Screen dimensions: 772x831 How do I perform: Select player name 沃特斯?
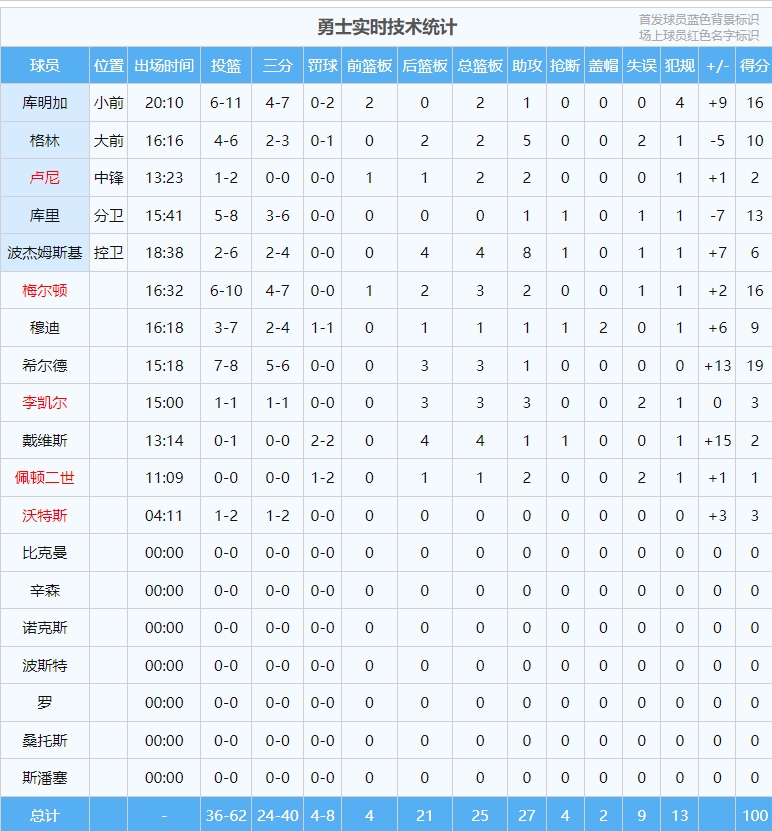[45, 516]
